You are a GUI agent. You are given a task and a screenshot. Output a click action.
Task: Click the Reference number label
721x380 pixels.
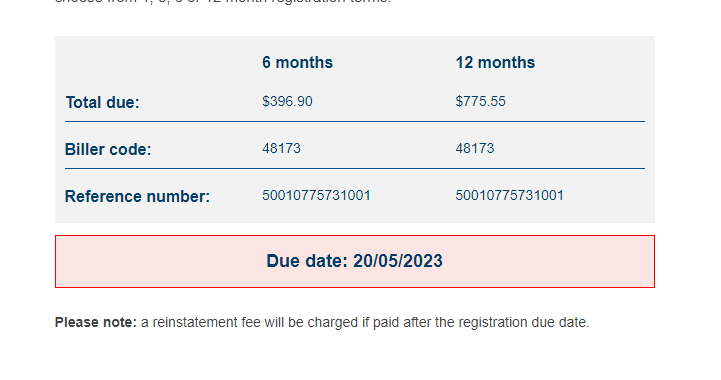pyautogui.click(x=137, y=196)
